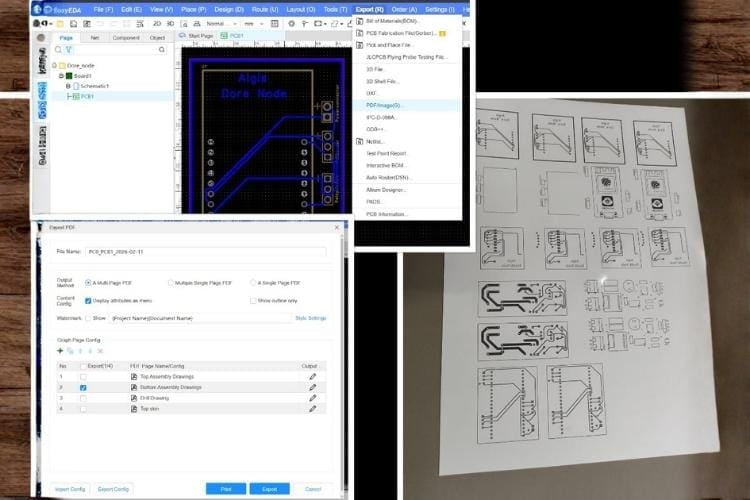
Task: Open the Style Settings link
Action: tap(310, 318)
